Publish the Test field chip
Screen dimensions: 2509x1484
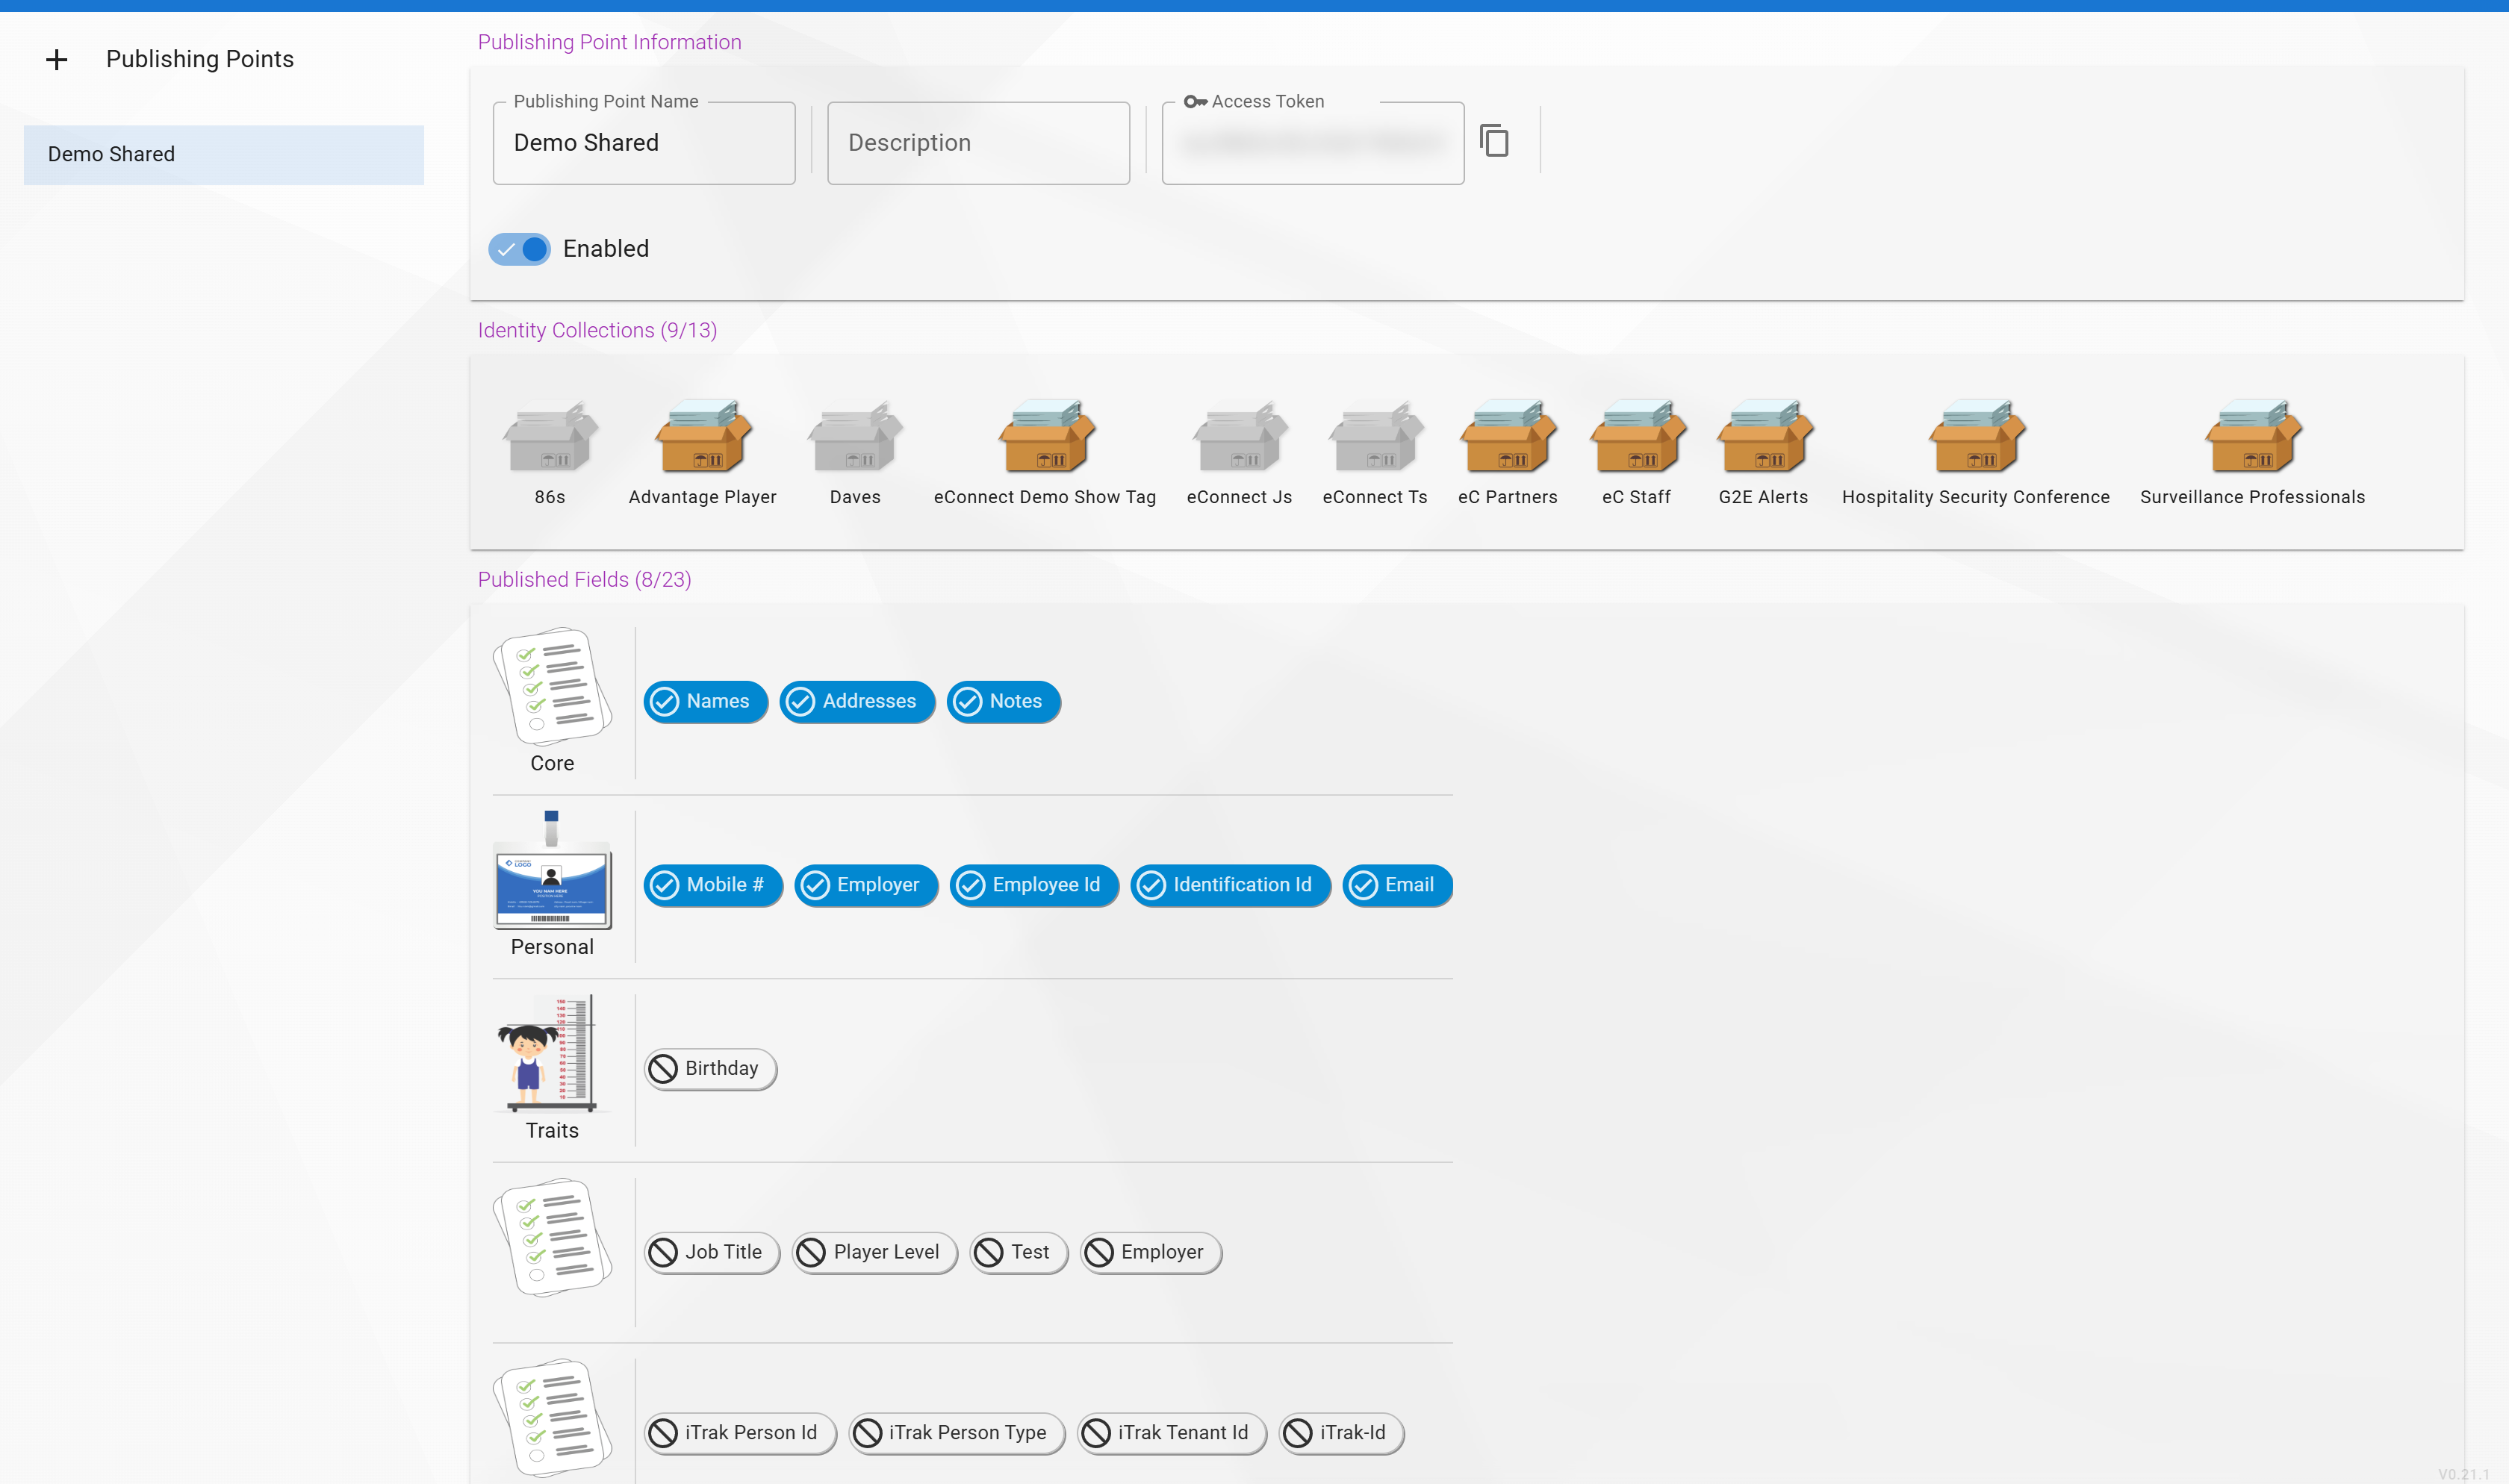[x=1019, y=1252]
